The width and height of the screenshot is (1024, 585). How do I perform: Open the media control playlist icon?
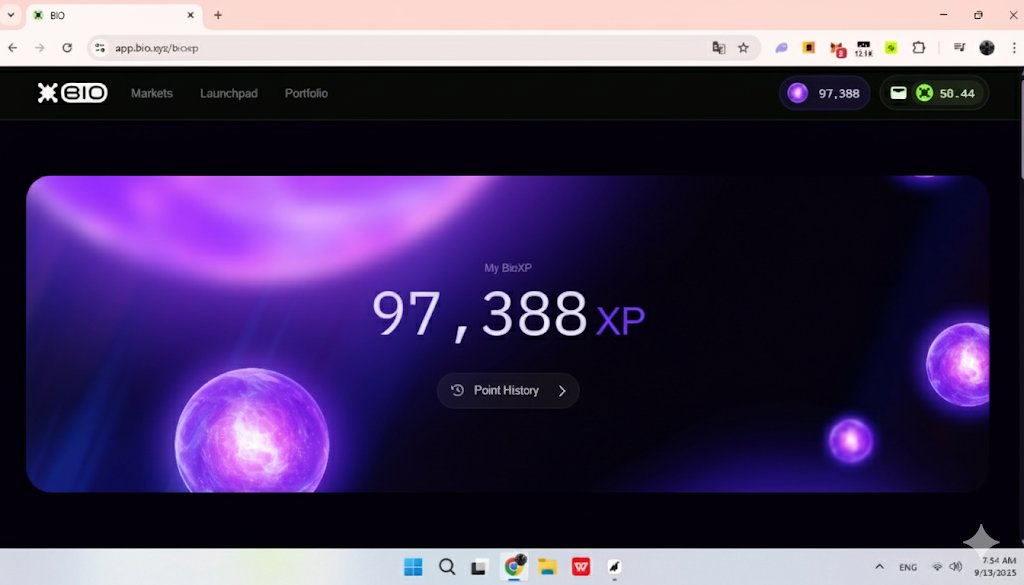(x=959, y=48)
